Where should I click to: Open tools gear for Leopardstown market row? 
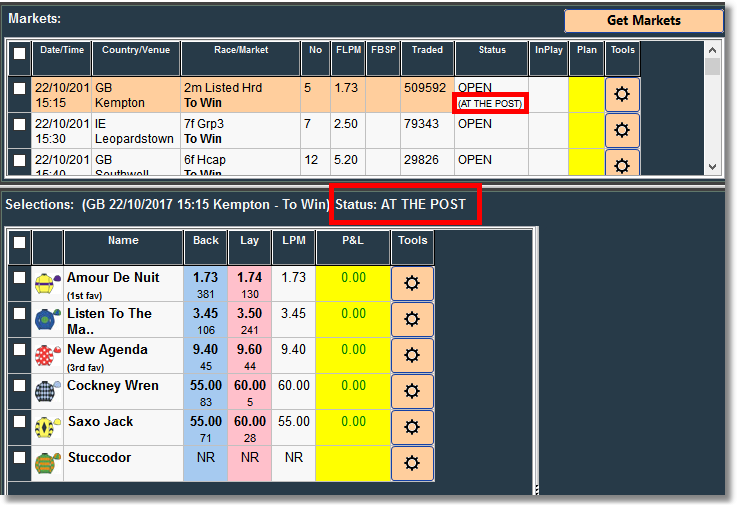(622, 130)
